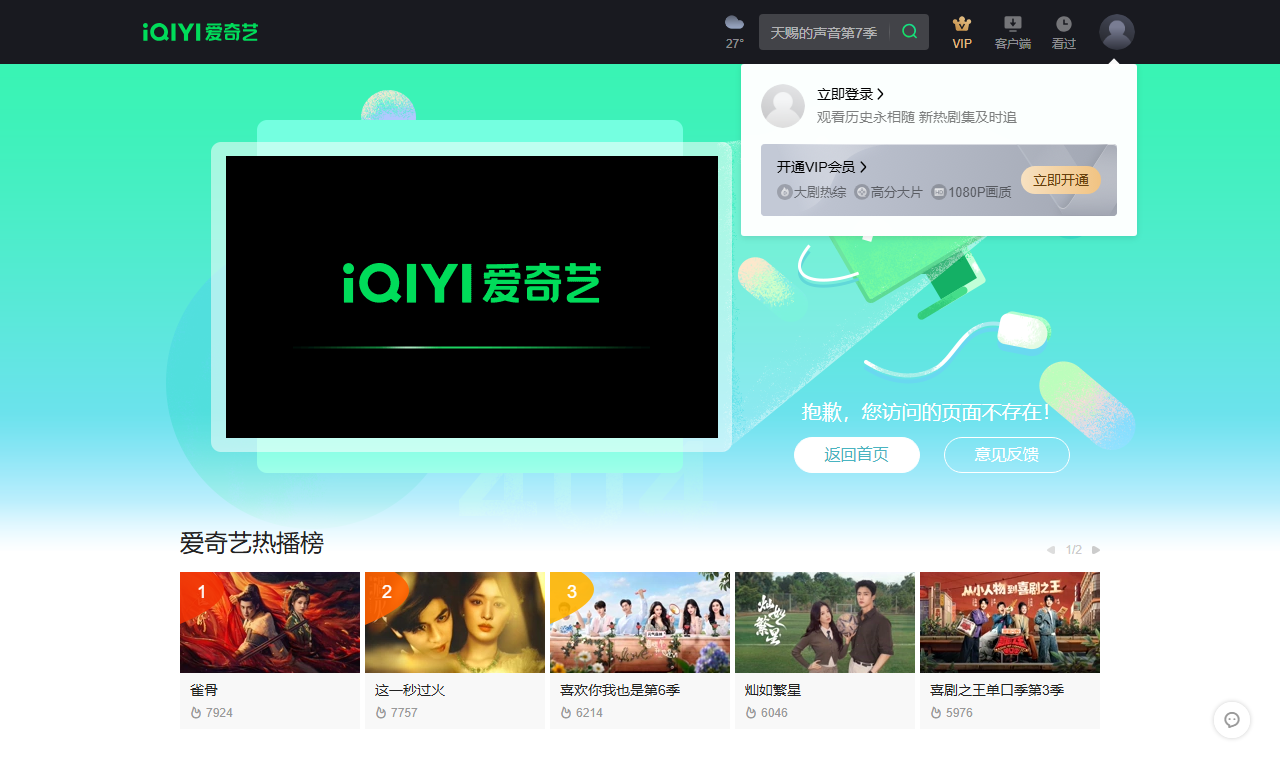Screen dimensions: 1280x768
Task: Click flame icon under 灿如繁星
Action: 751,713
